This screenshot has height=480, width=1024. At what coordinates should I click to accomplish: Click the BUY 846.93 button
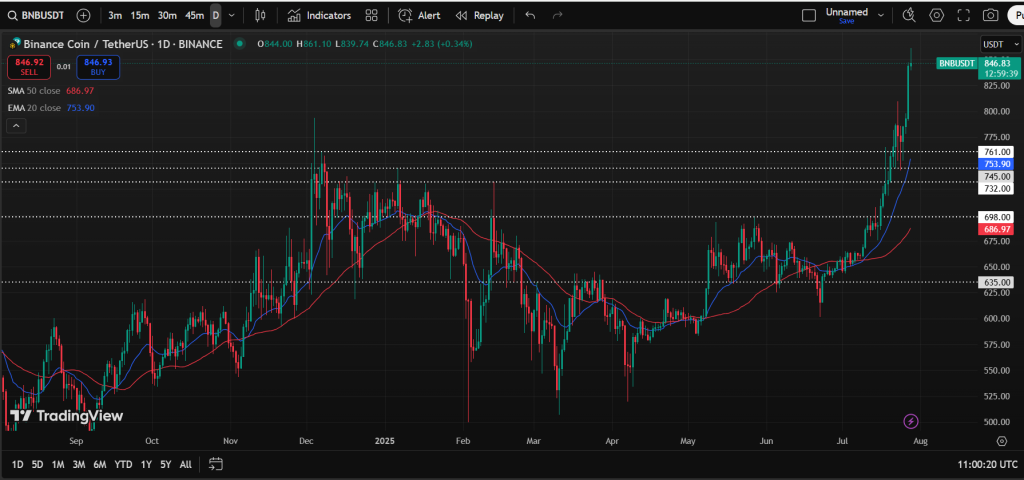98,67
